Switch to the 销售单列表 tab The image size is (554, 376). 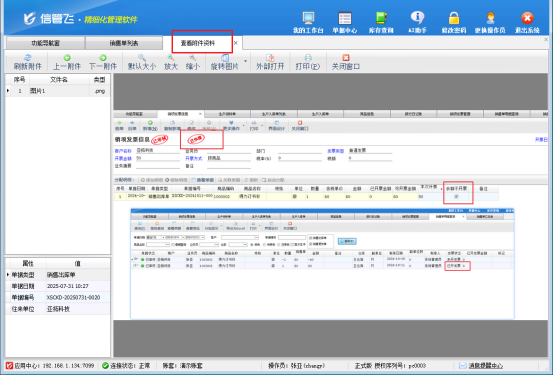(124, 43)
